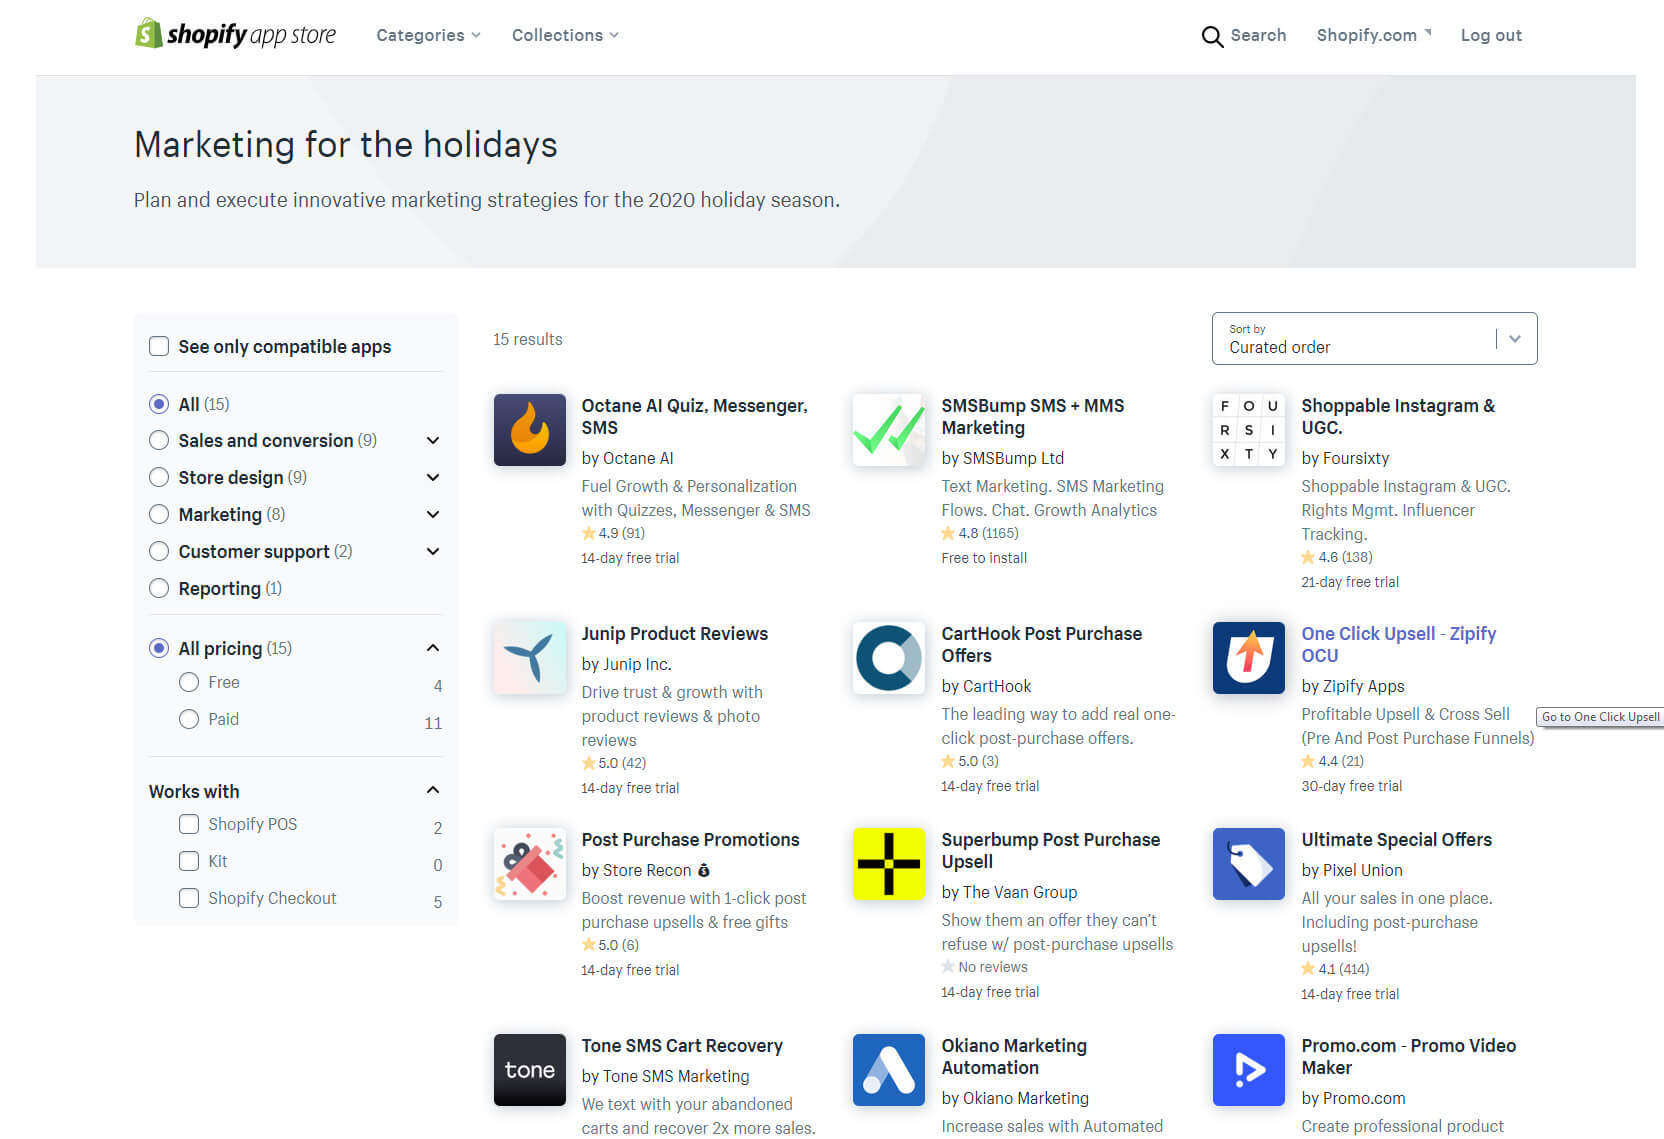Click the SMSBump green checkmark app icon

pos(888,430)
